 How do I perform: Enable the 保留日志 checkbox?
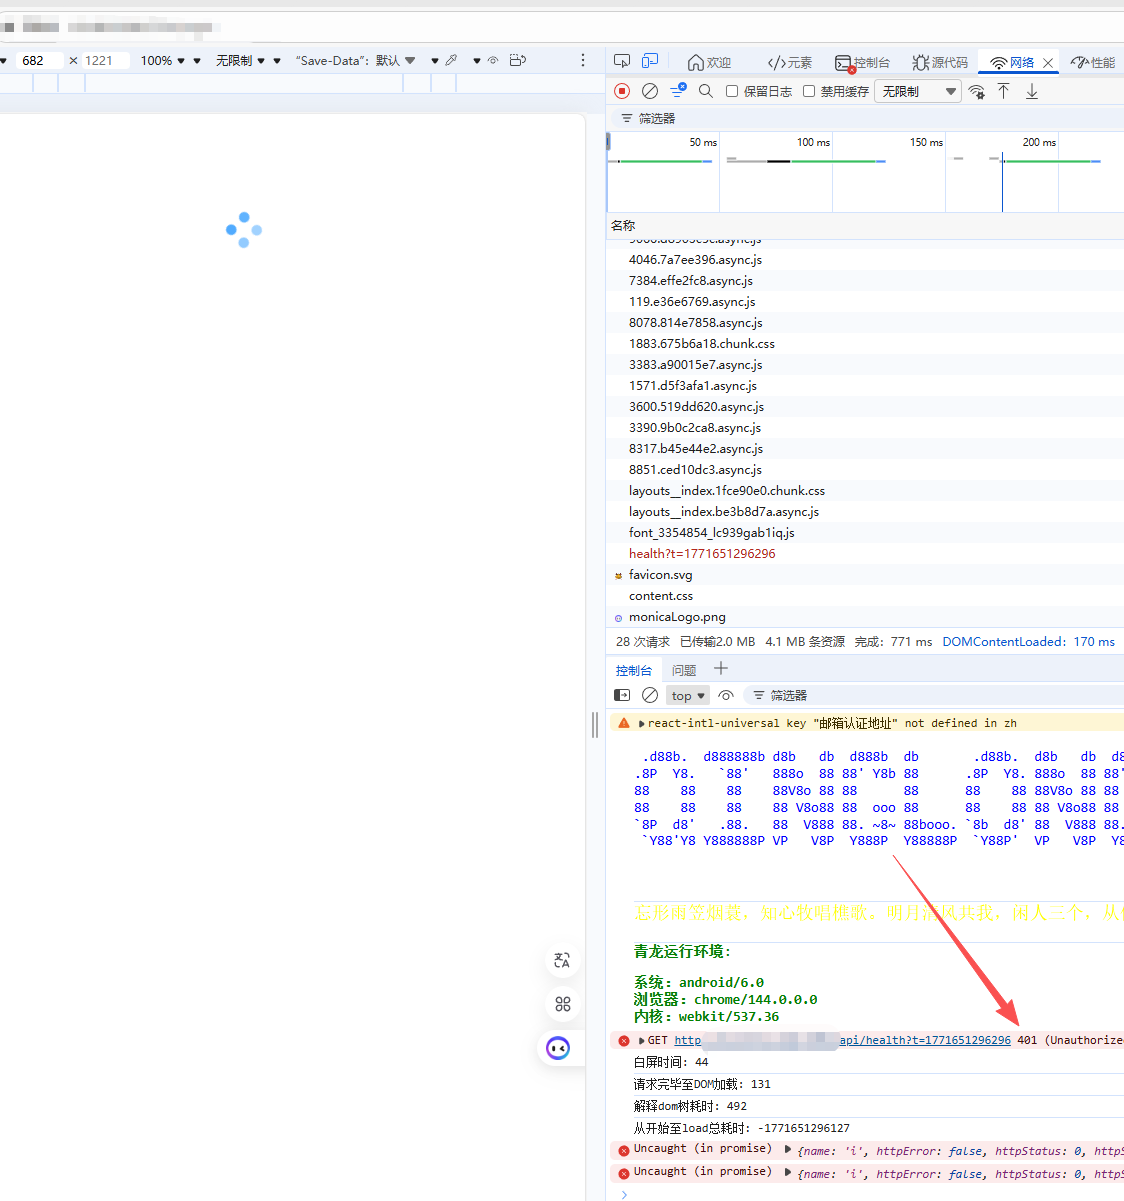732,91
